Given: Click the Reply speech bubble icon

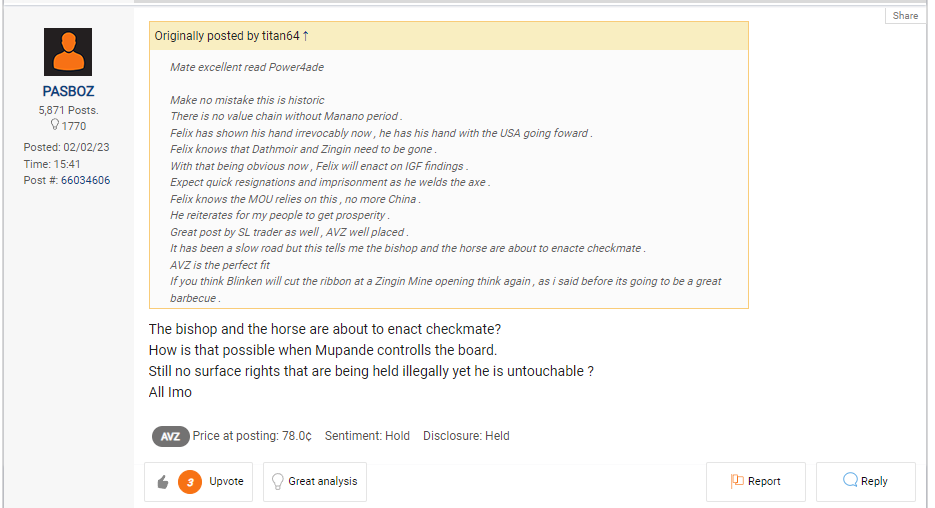Looking at the screenshot, I should [x=850, y=481].
